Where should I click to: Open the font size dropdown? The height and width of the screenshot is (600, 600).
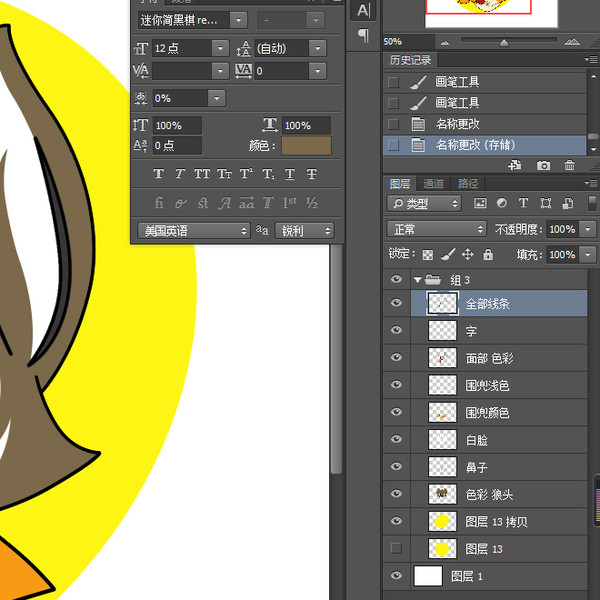220,49
